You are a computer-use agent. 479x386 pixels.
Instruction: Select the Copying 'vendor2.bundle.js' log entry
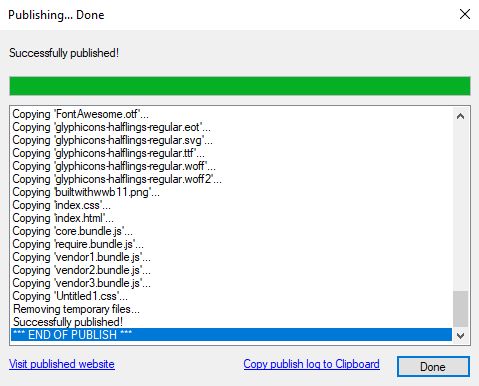coord(231,270)
